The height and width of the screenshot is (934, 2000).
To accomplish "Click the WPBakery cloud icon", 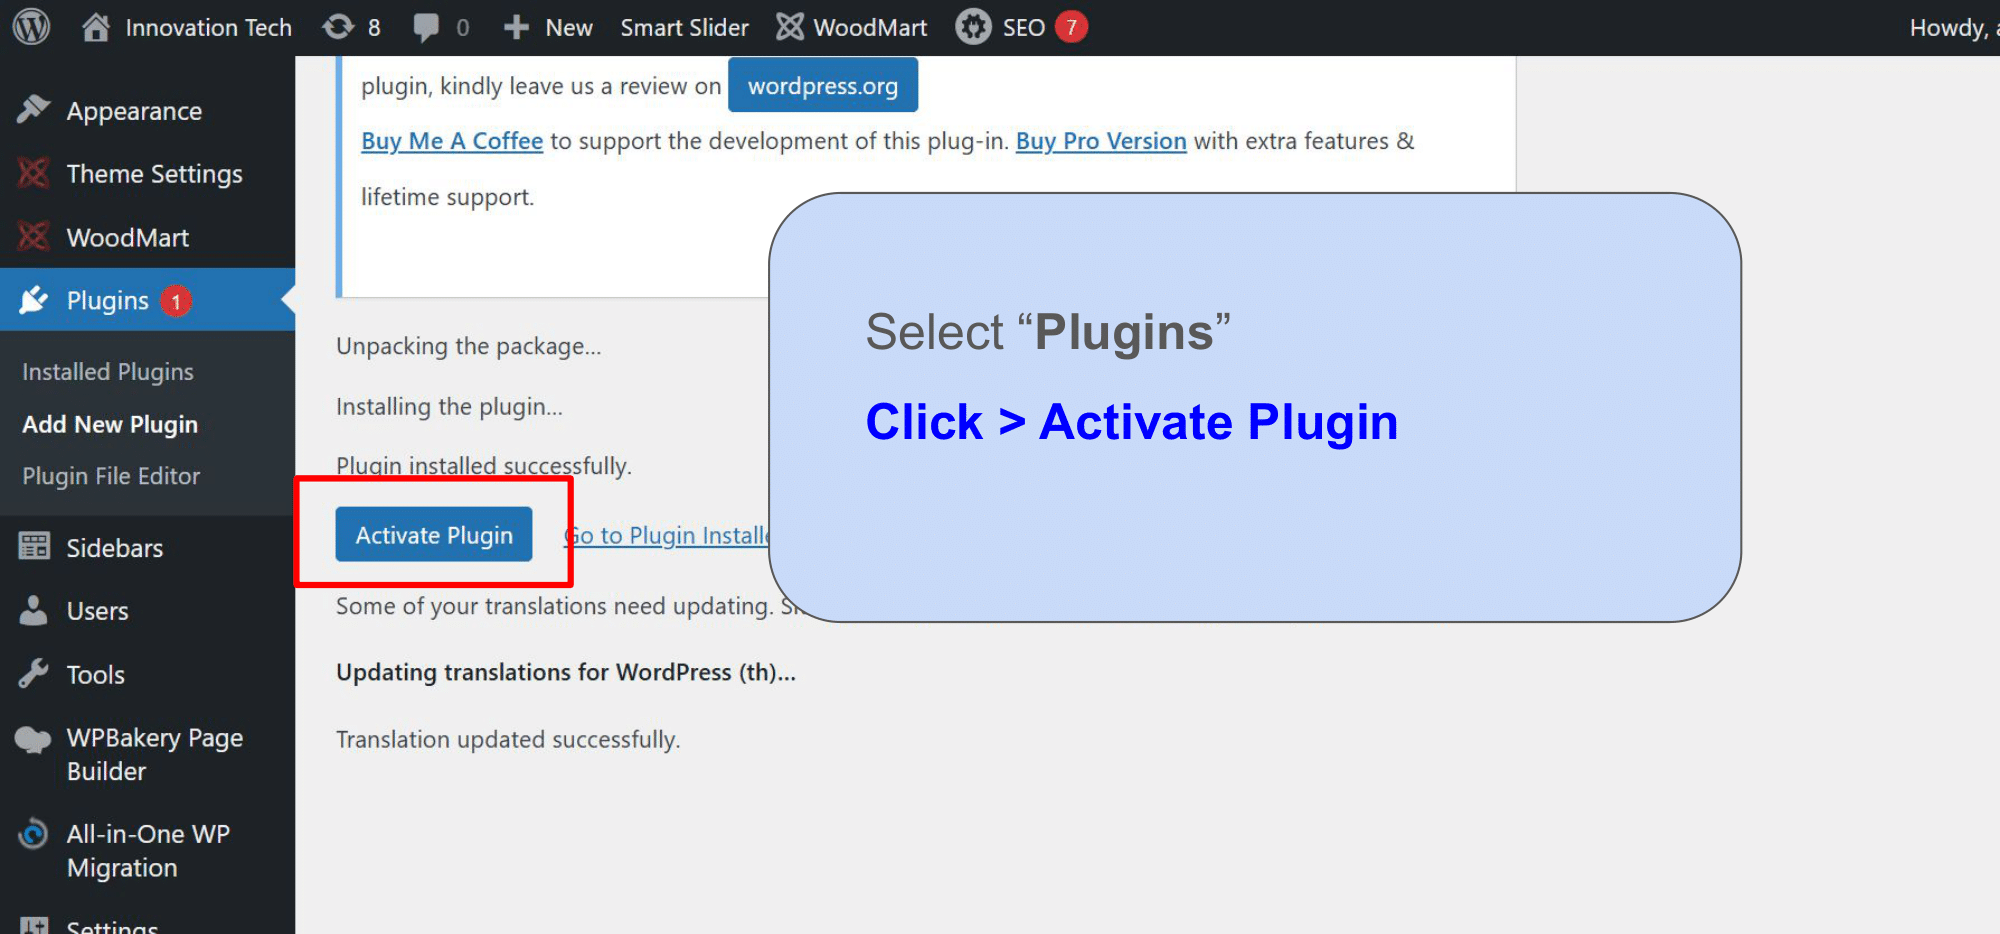I will [x=33, y=740].
